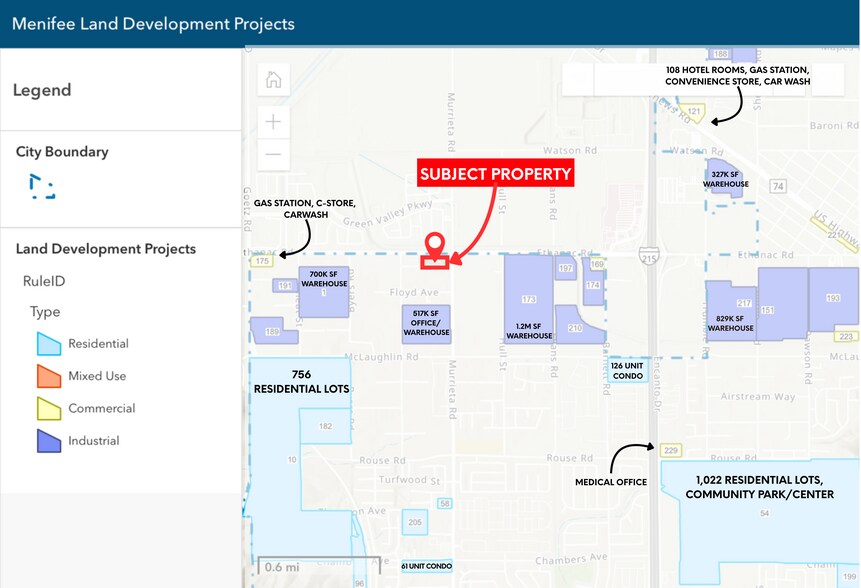Click the Menifee Land Development Projects title
The width and height of the screenshot is (861, 588).
pyautogui.click(x=153, y=23)
